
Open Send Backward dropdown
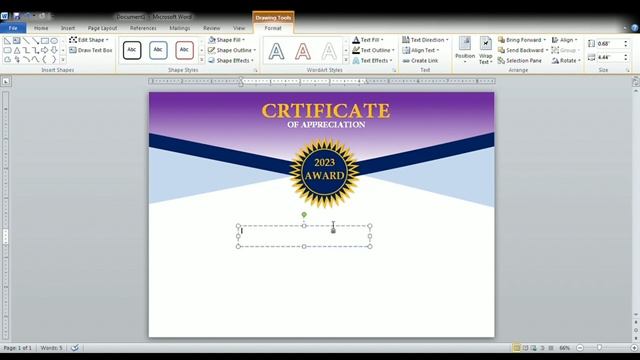(x=523, y=50)
